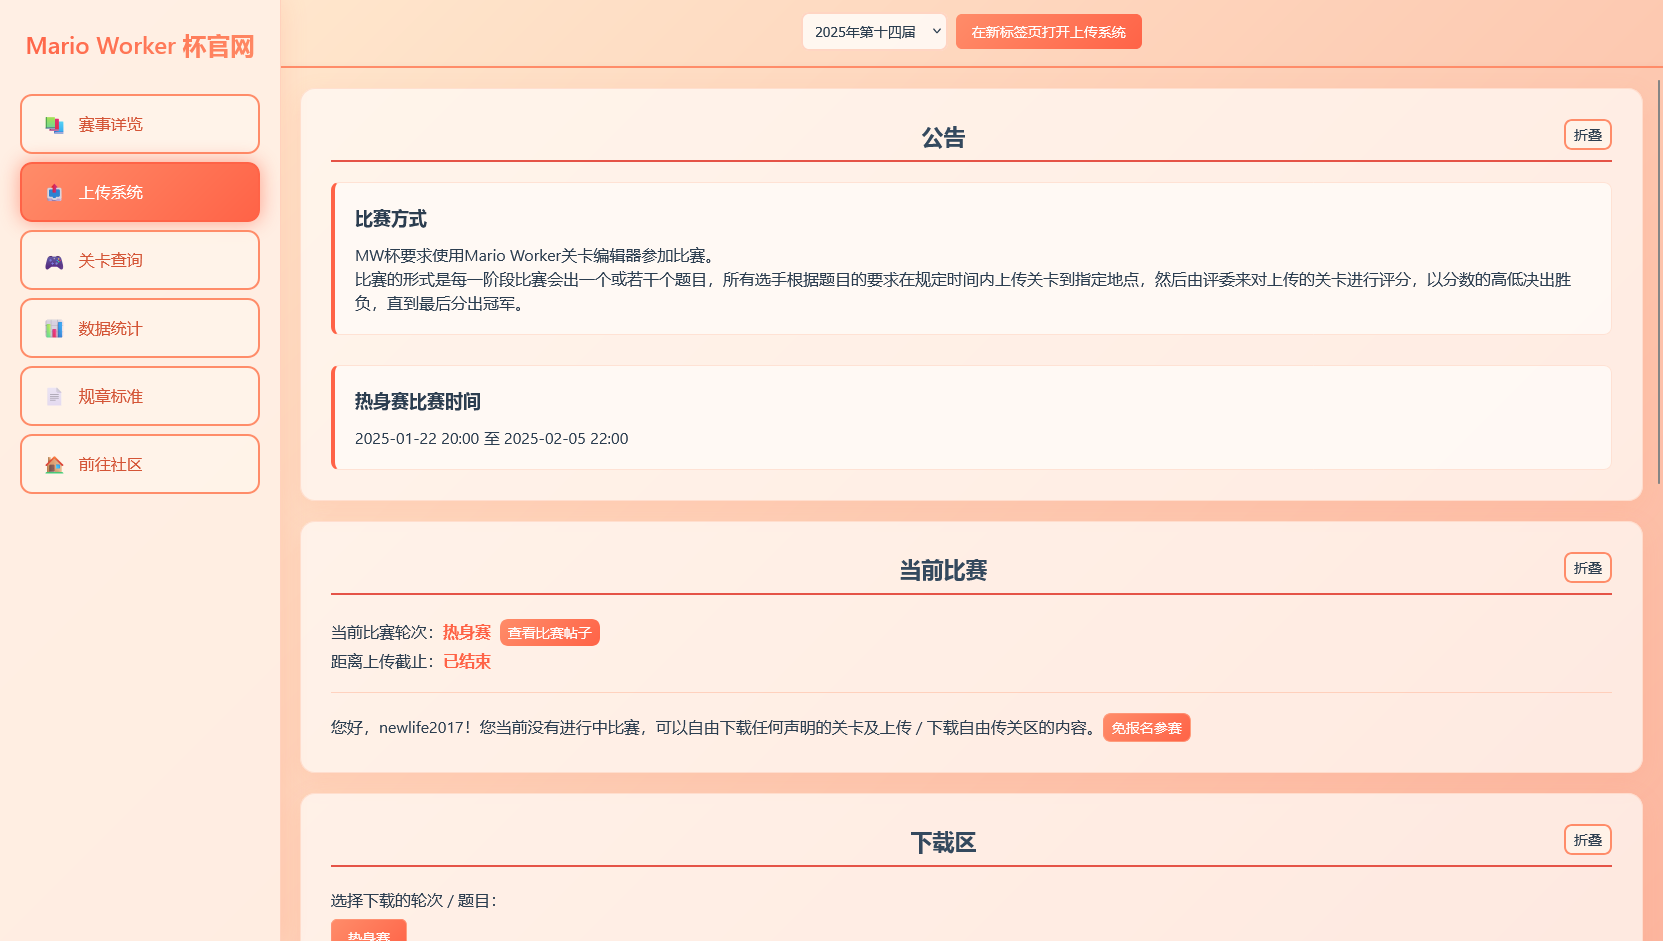The height and width of the screenshot is (941, 1663).
Task: Click the Mario Worker 杯官网 site title
Action: tap(140, 46)
